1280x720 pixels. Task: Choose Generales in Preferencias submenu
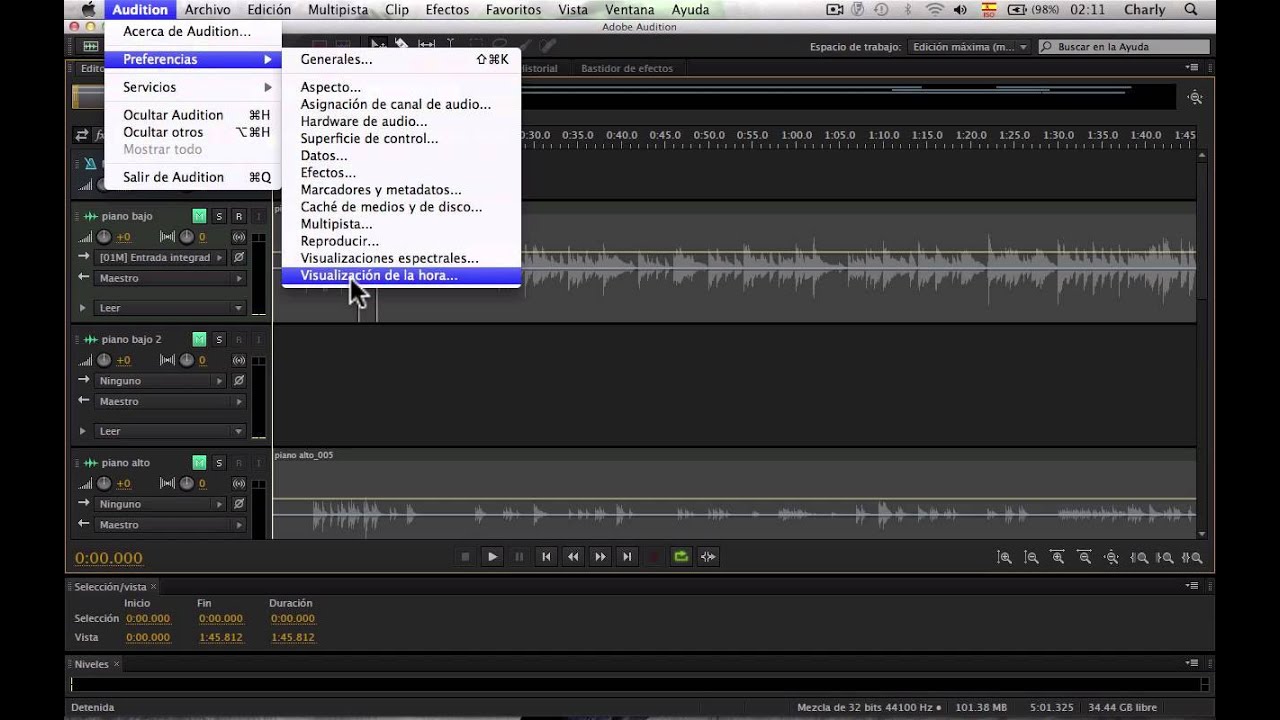click(x=401, y=59)
